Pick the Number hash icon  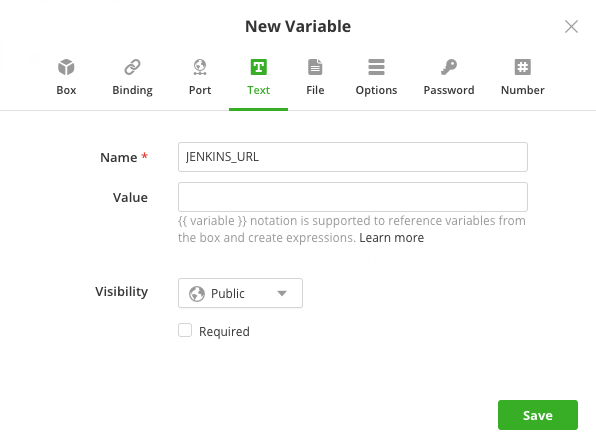pyautogui.click(x=523, y=67)
